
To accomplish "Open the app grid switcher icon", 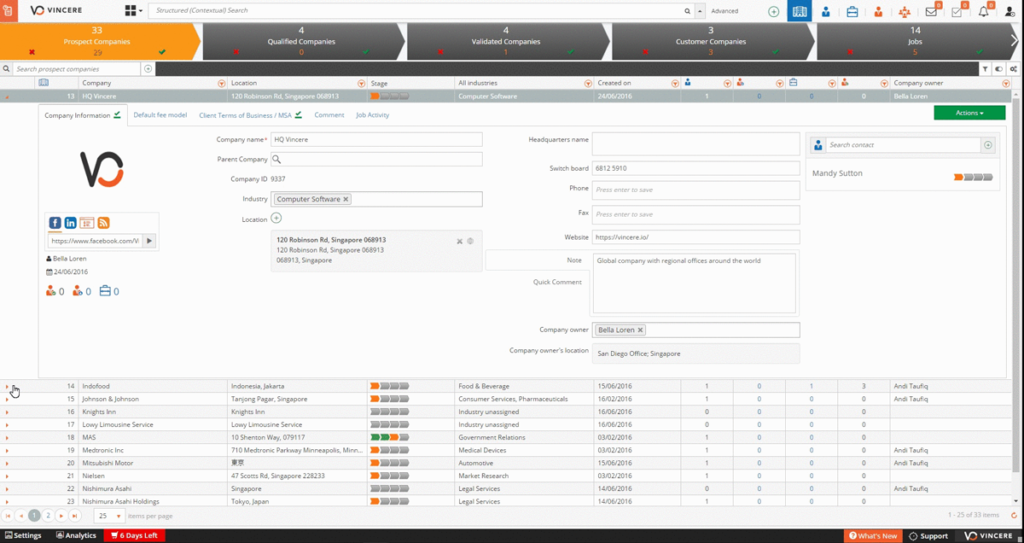I will coord(131,10).
